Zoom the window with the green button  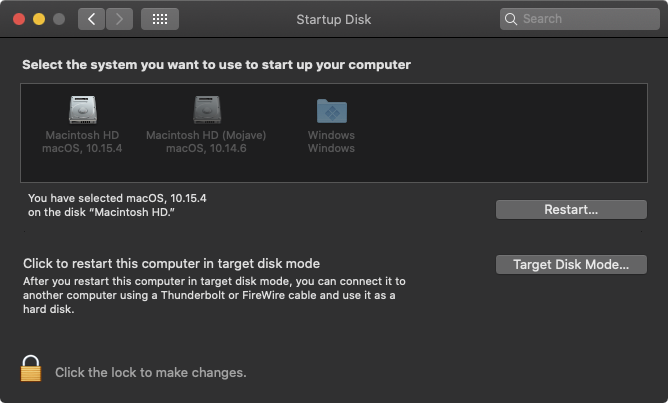tap(58, 19)
